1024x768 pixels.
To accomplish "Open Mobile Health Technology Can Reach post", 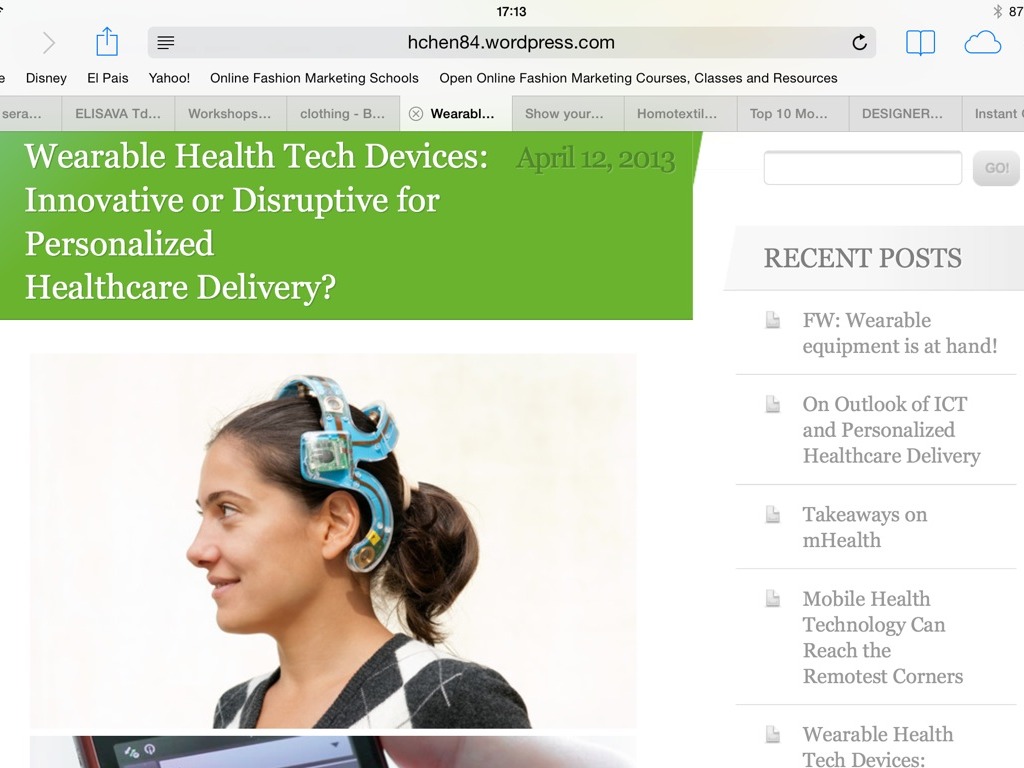I will [882, 637].
